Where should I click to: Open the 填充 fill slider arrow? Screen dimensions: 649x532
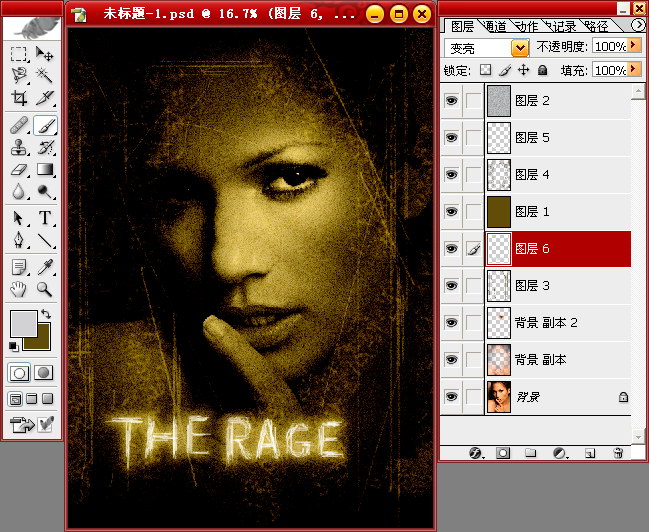[x=634, y=69]
